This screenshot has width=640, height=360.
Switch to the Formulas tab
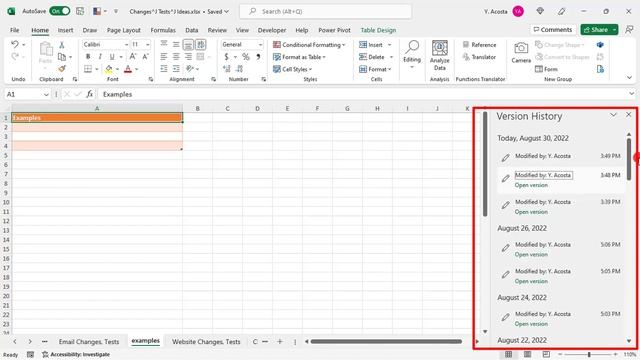[x=163, y=30]
